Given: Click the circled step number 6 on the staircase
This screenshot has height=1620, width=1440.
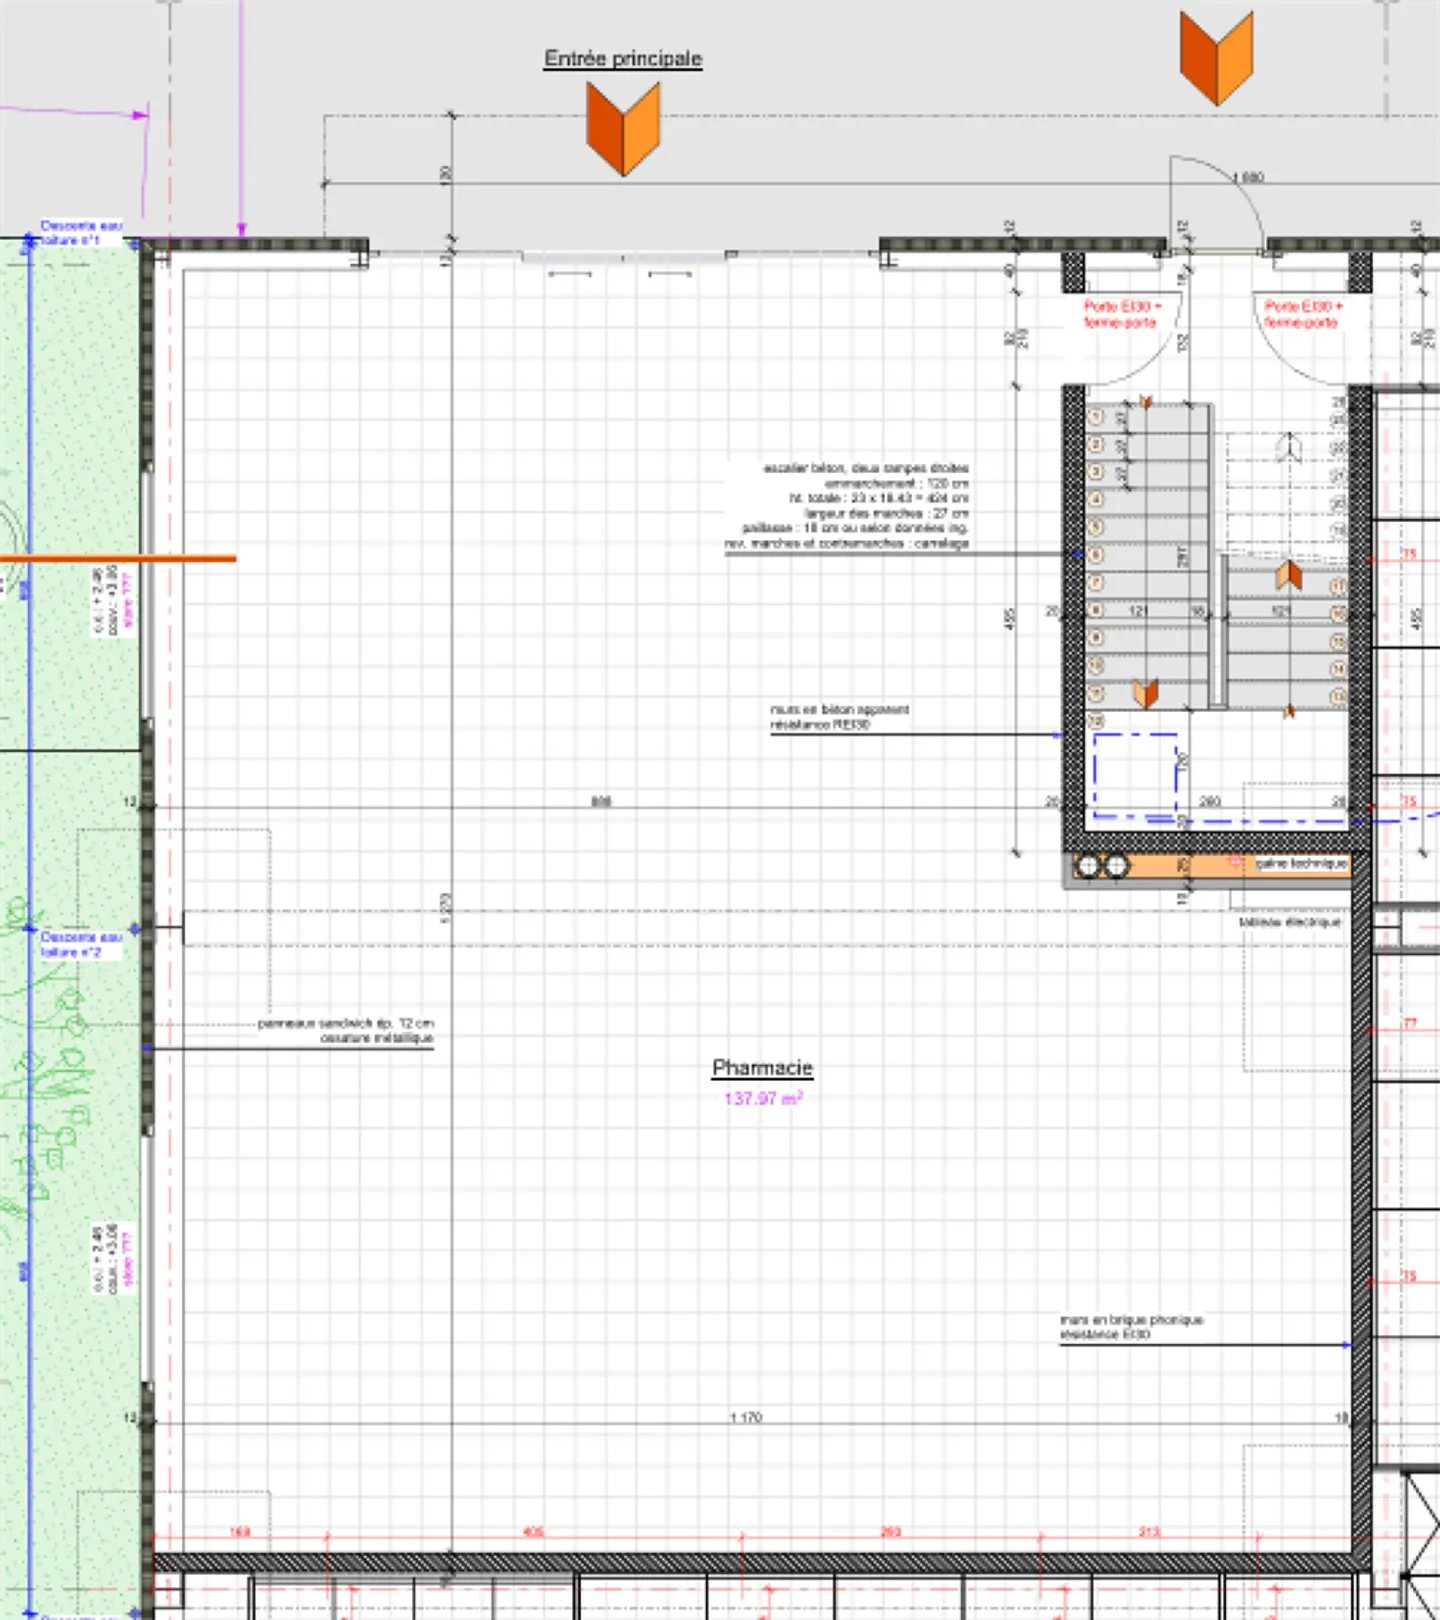Looking at the screenshot, I should coord(1096,555).
